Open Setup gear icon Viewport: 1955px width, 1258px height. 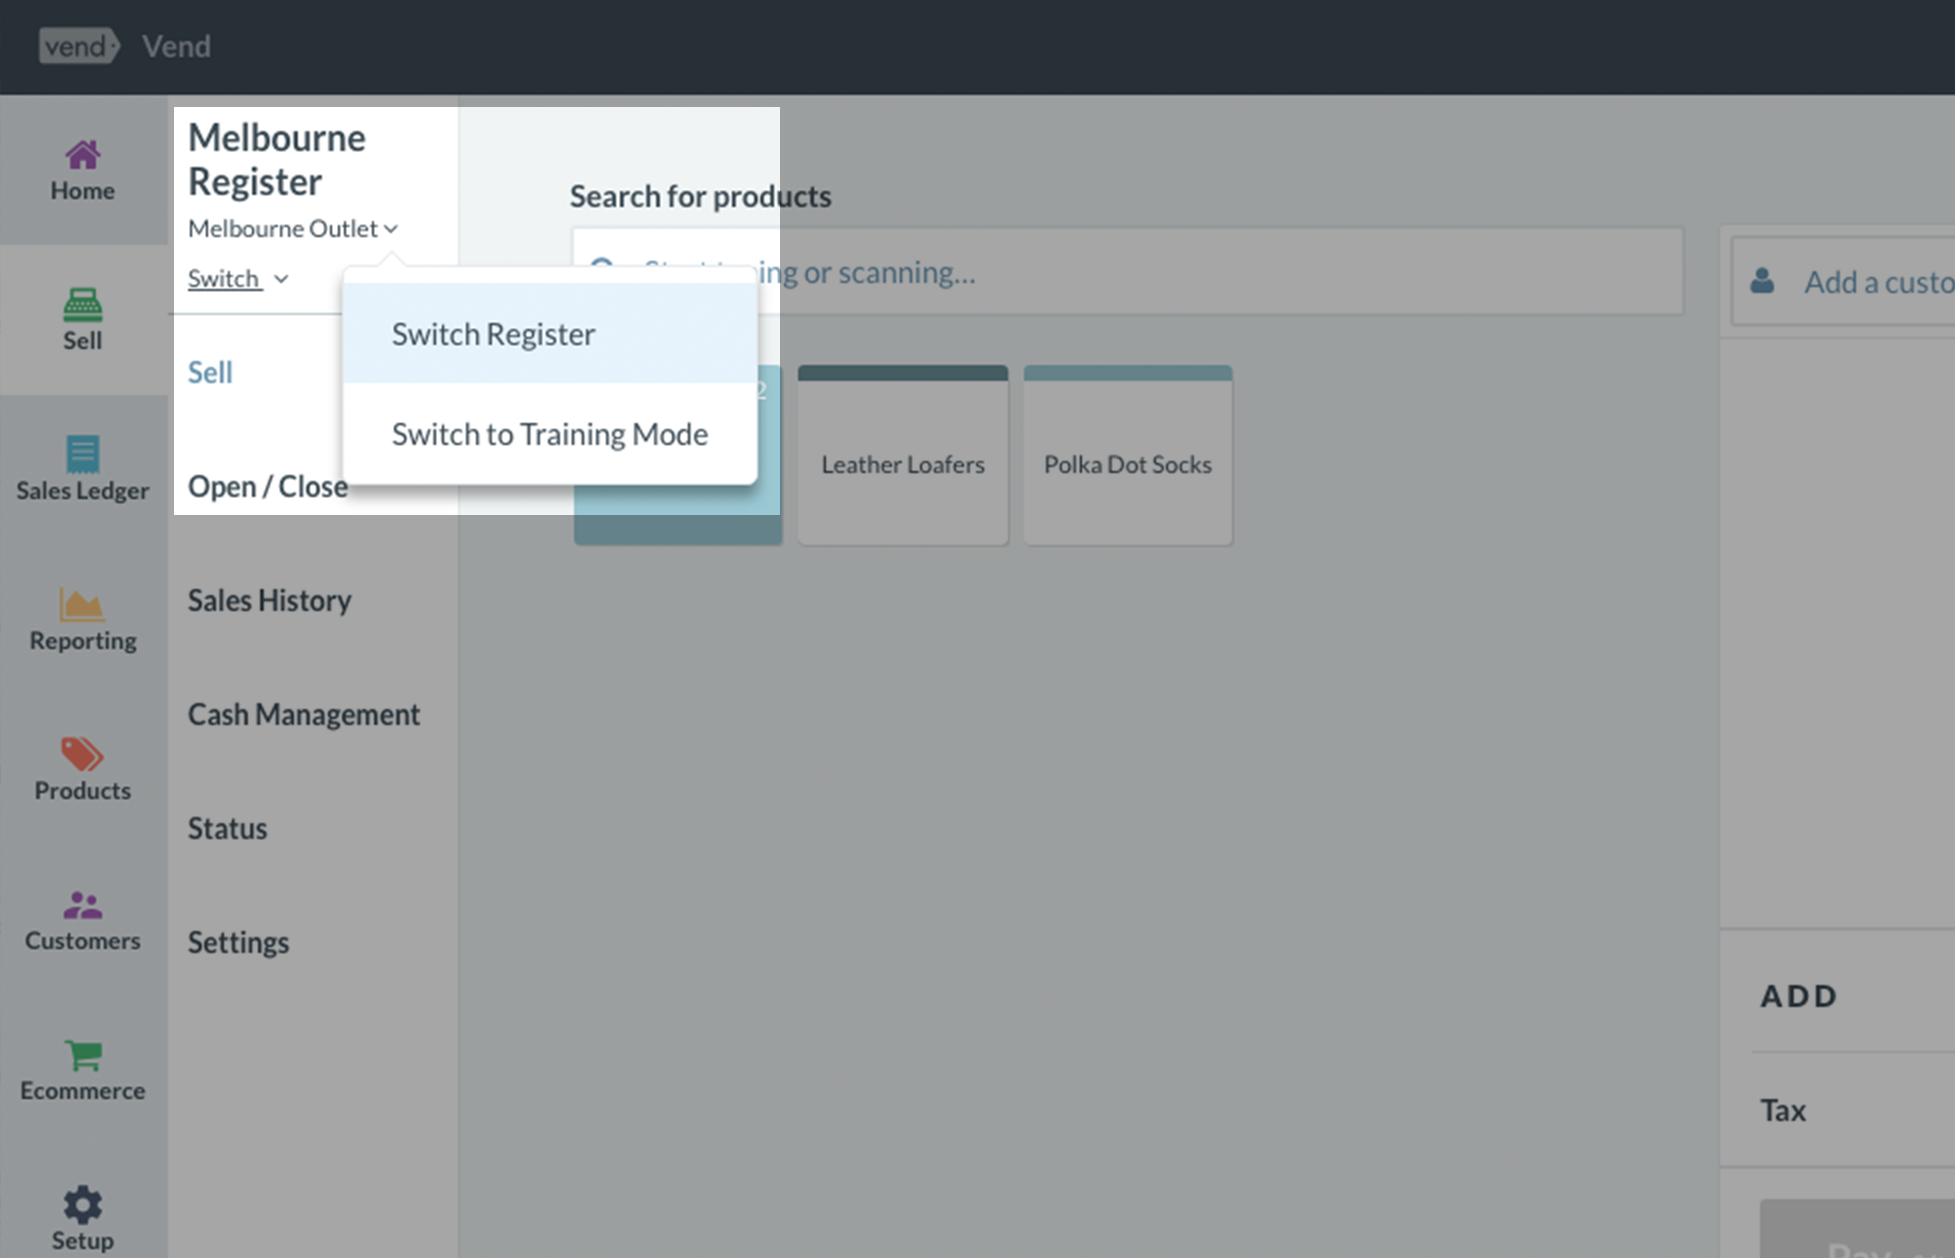pyautogui.click(x=83, y=1204)
